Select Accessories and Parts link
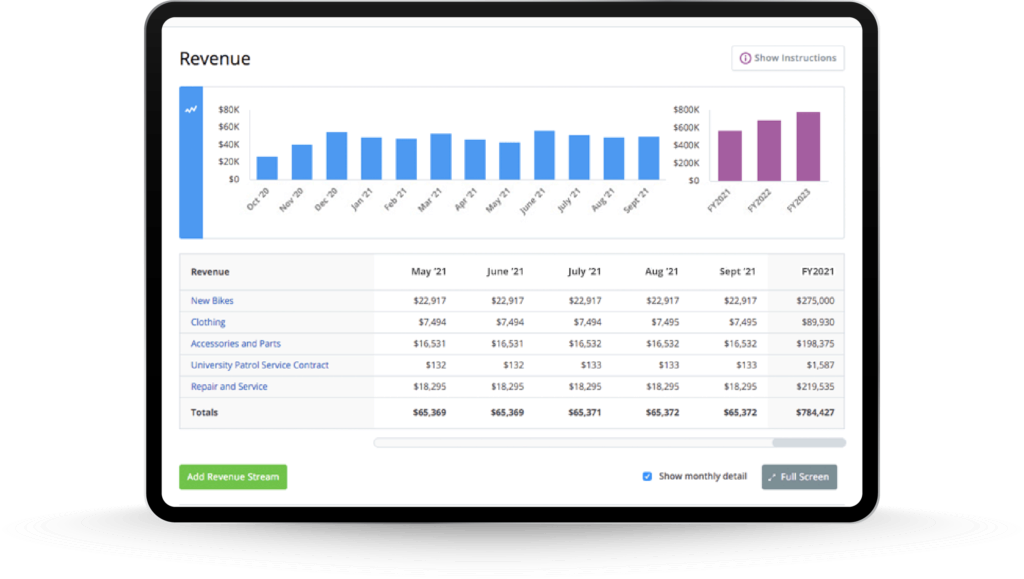Screen dimensions: 1024x579 (x=235, y=344)
